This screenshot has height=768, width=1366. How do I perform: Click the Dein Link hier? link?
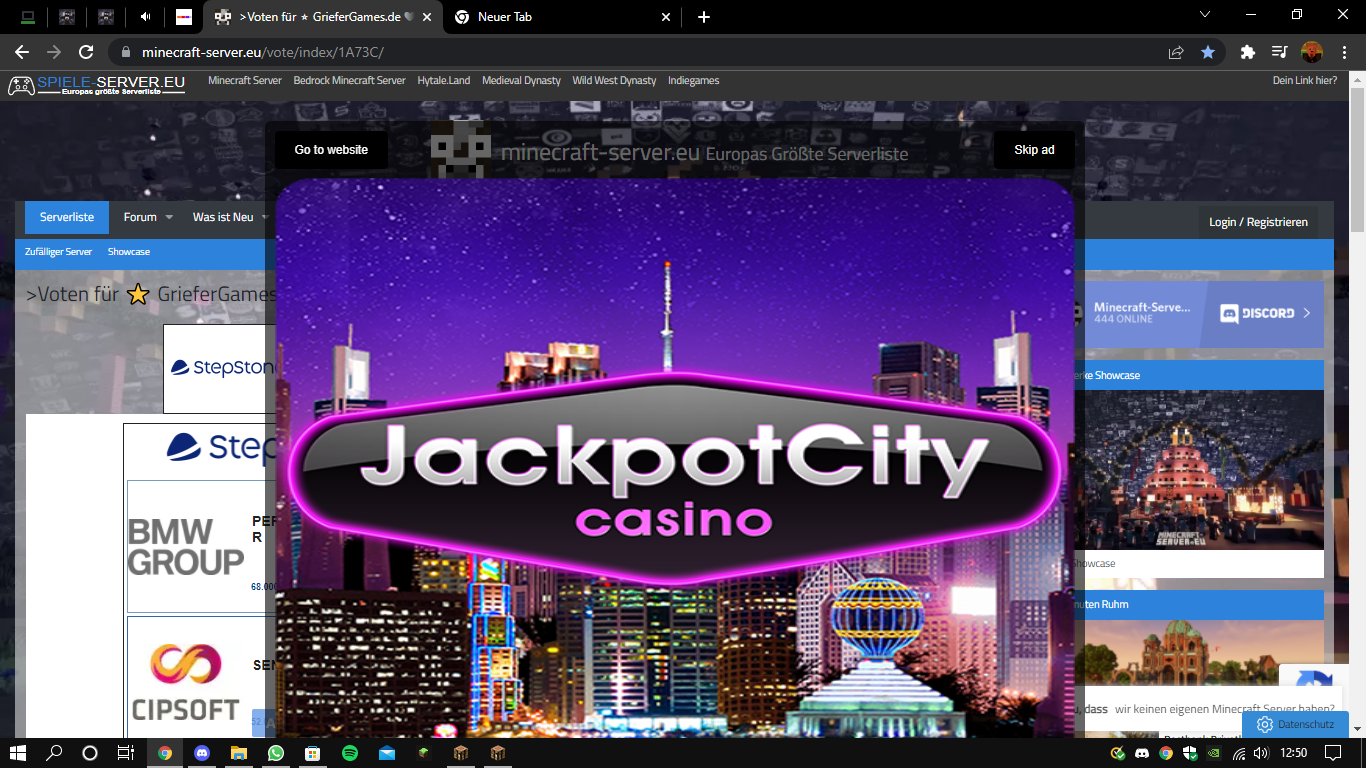[1305, 80]
